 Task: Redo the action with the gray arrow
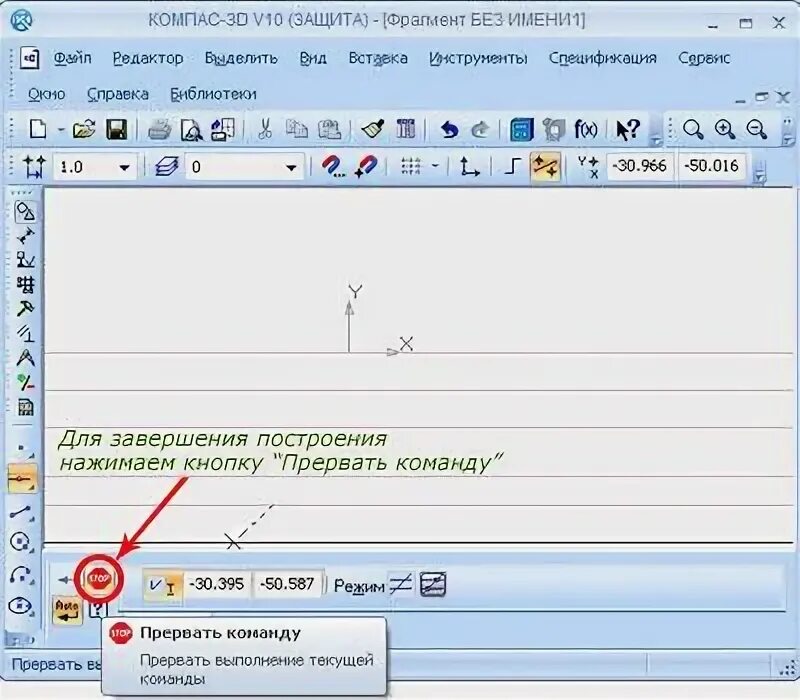(480, 130)
